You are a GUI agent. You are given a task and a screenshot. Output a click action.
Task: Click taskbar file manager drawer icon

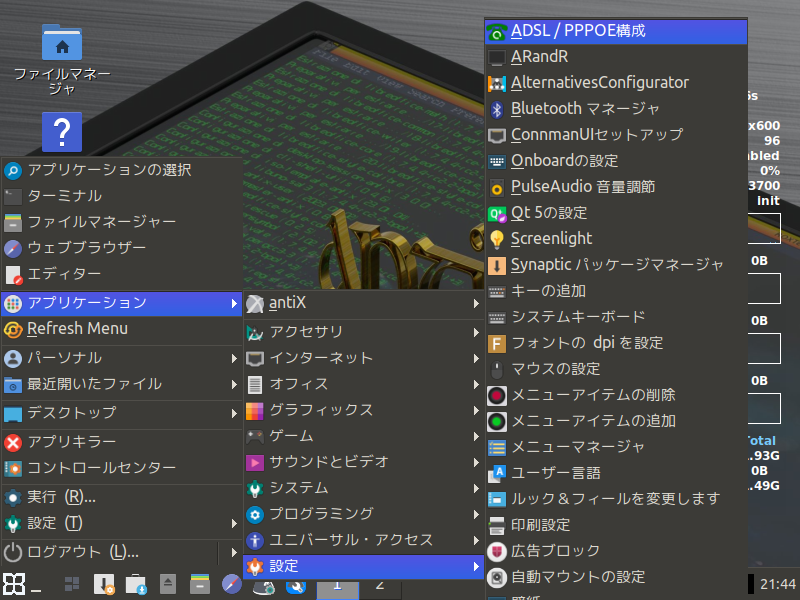click(200, 584)
